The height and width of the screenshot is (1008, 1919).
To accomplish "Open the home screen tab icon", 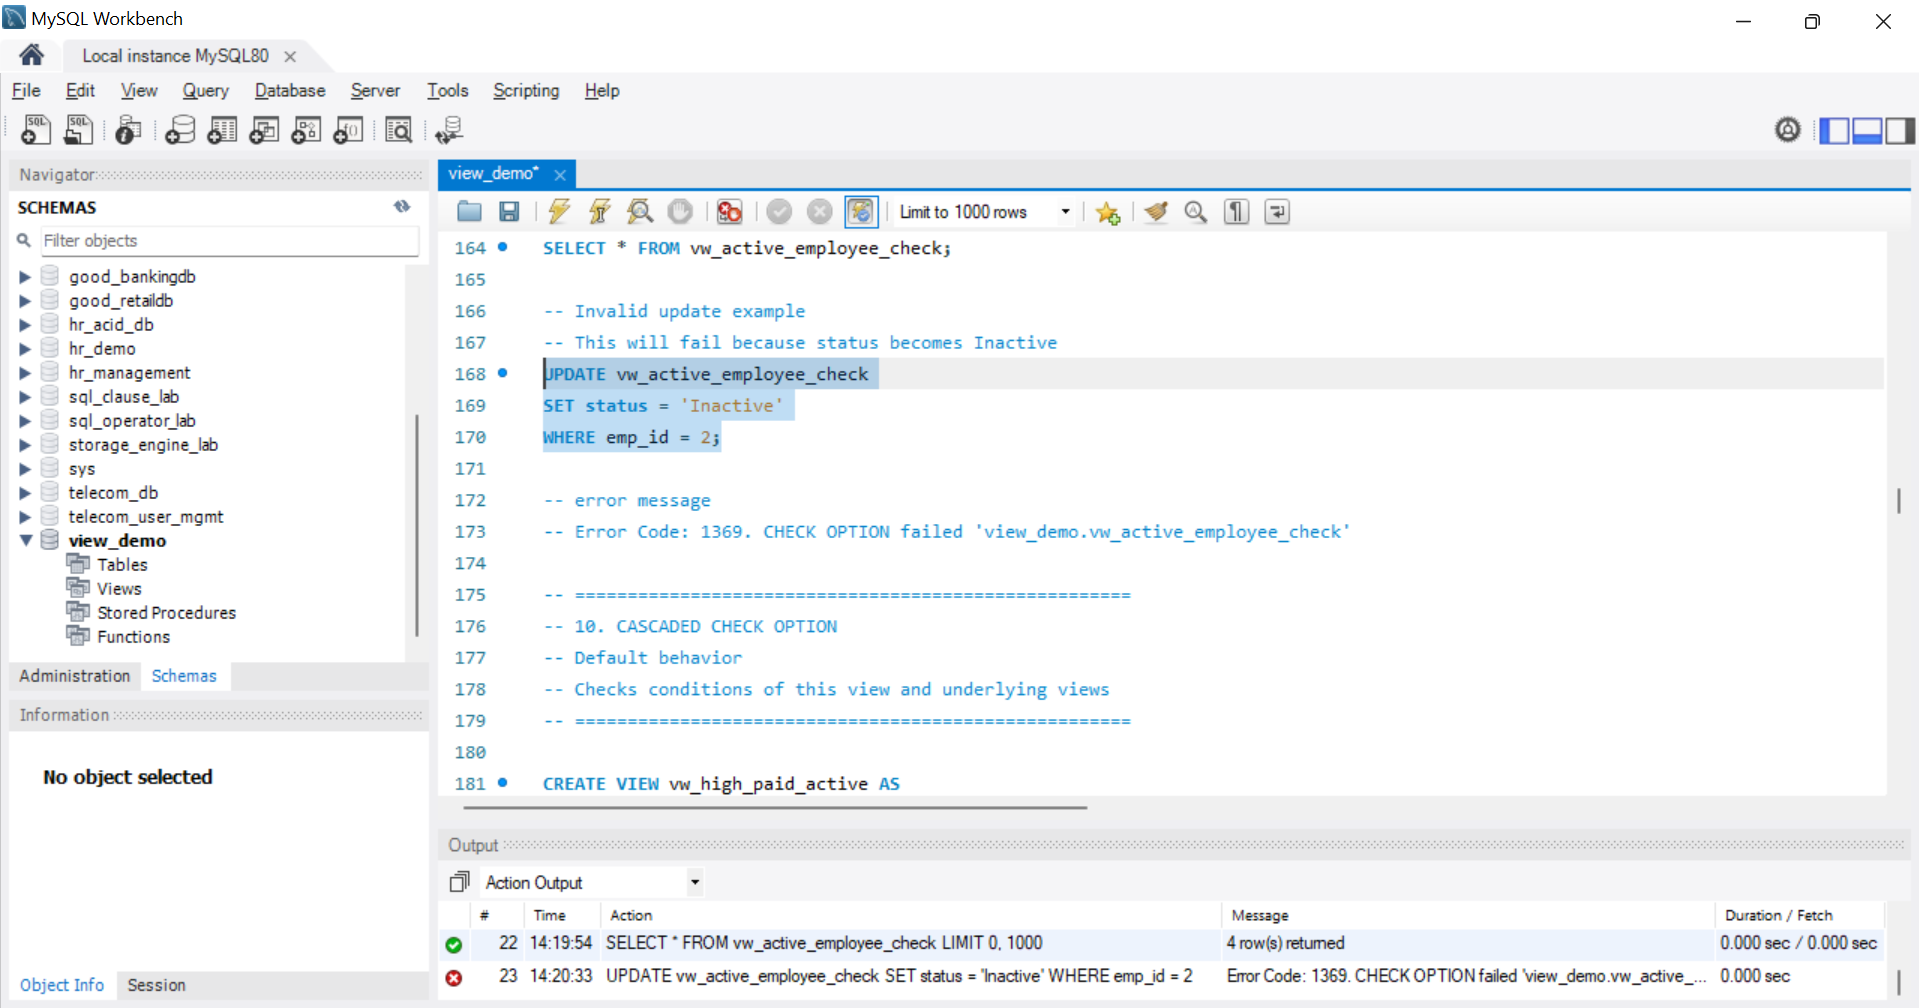I will tap(31, 55).
